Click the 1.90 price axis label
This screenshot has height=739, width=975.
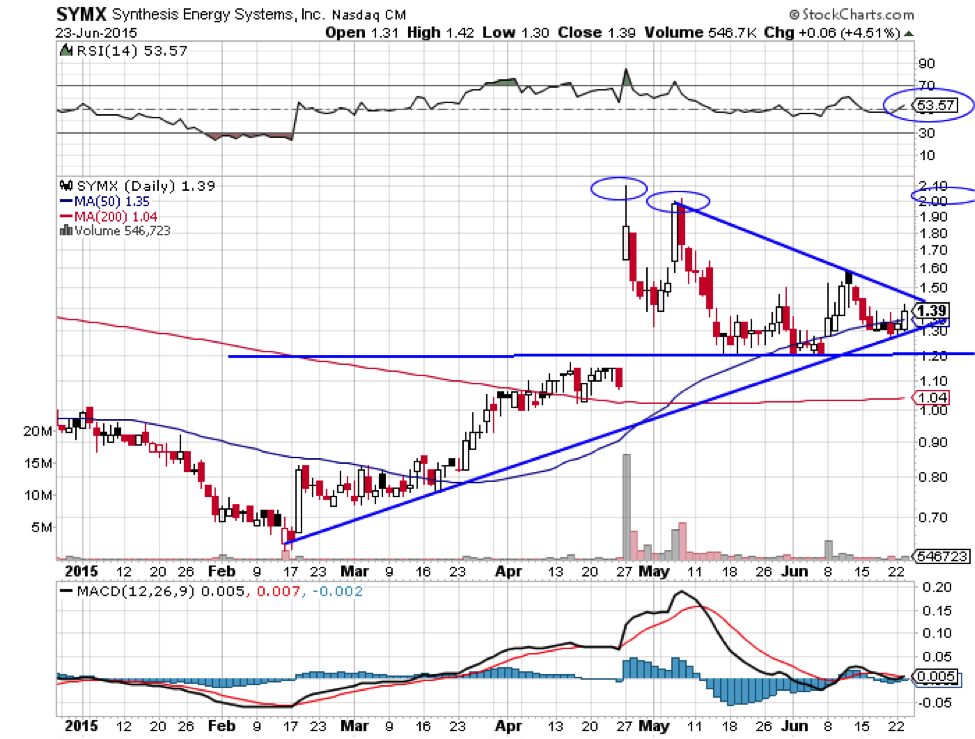tap(933, 217)
